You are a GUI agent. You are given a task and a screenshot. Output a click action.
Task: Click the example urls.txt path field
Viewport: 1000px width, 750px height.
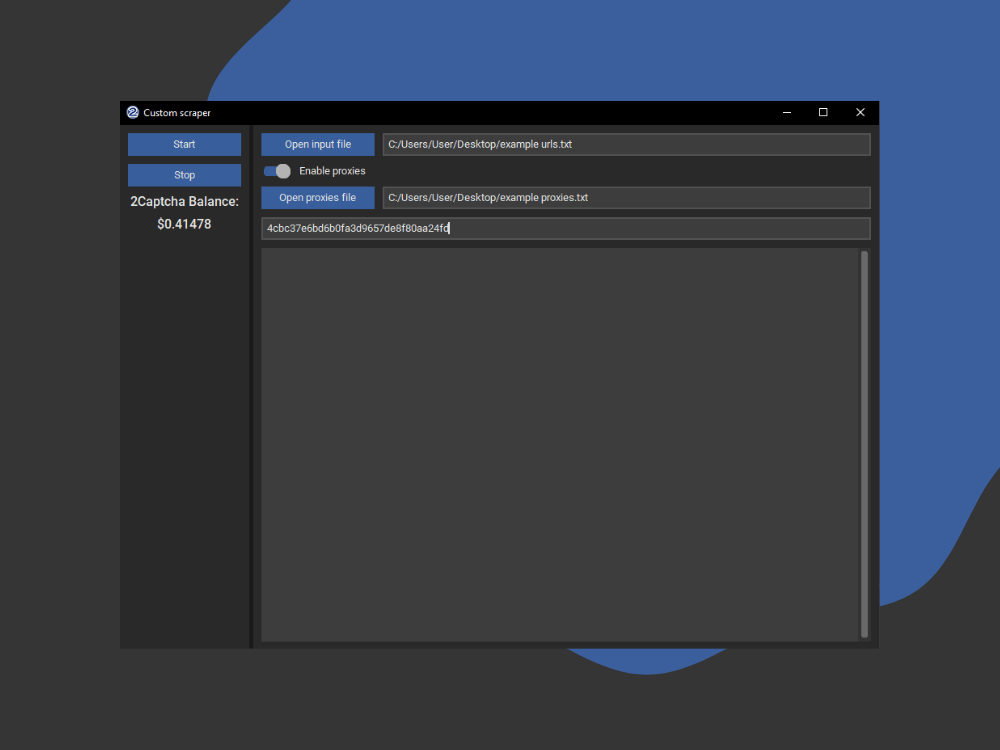[x=627, y=144]
